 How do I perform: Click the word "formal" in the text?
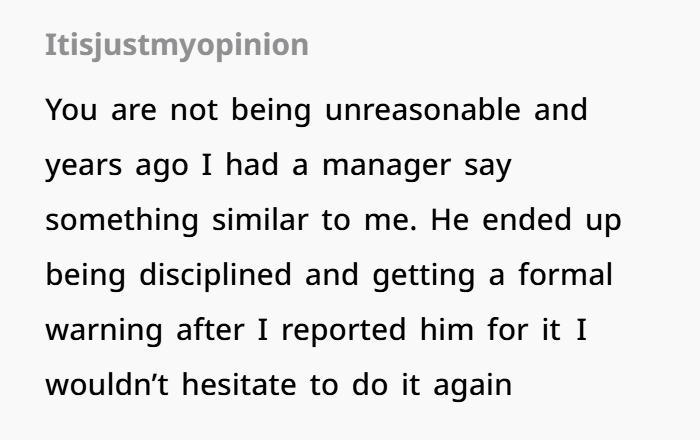click(566, 274)
